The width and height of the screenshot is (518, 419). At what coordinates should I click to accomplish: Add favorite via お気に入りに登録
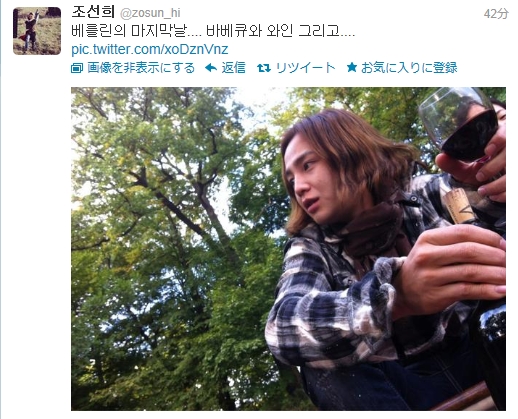409,68
